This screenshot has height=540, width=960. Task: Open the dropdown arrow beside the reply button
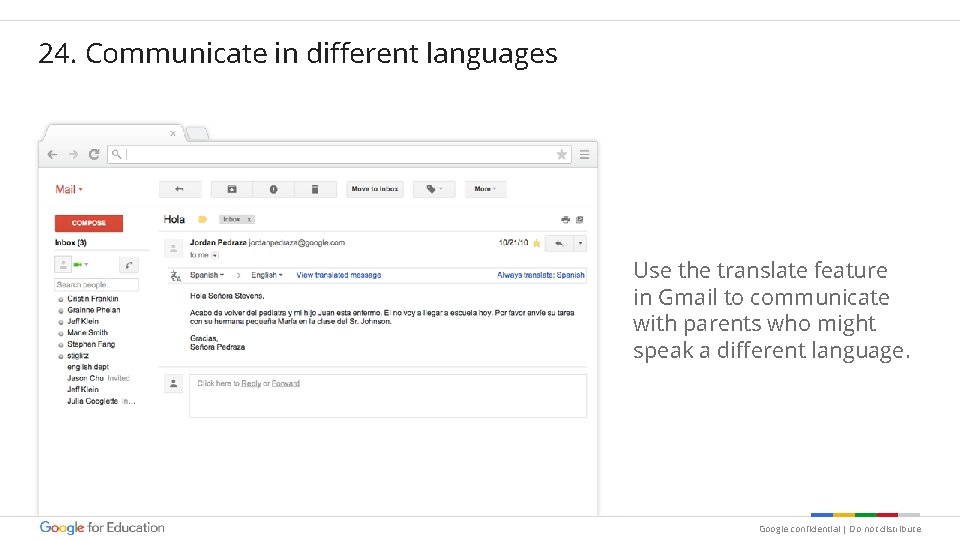point(580,243)
